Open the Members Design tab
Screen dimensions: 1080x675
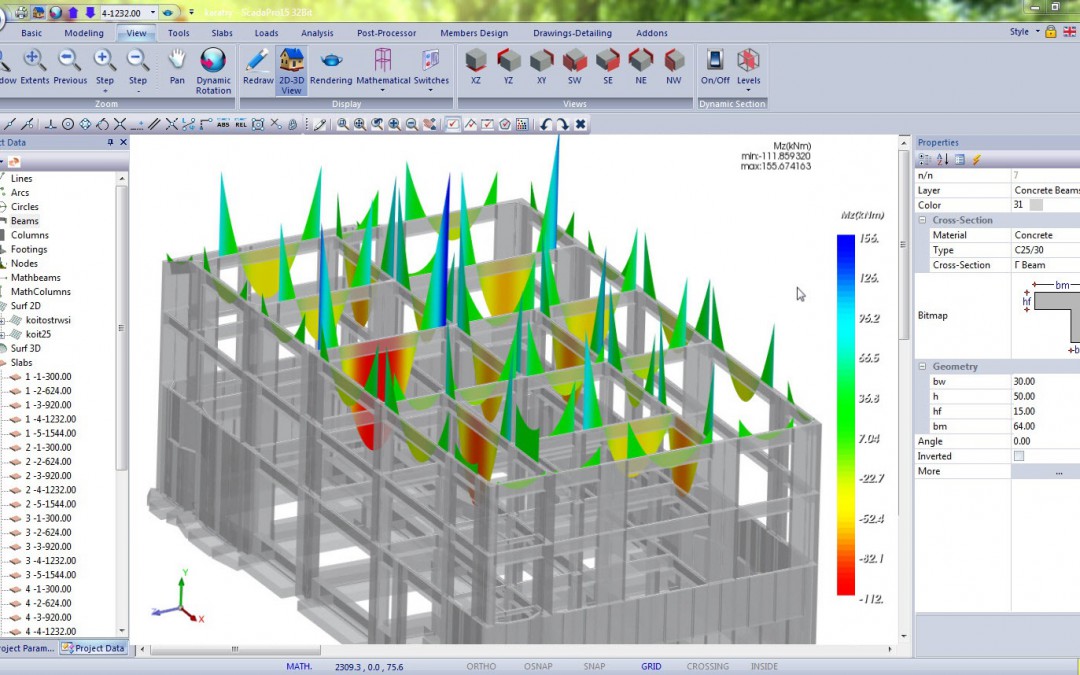click(x=474, y=33)
